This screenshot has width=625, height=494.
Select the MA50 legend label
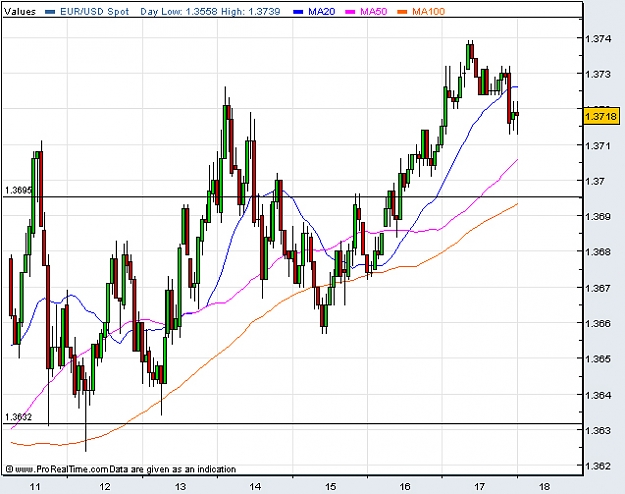[x=373, y=12]
